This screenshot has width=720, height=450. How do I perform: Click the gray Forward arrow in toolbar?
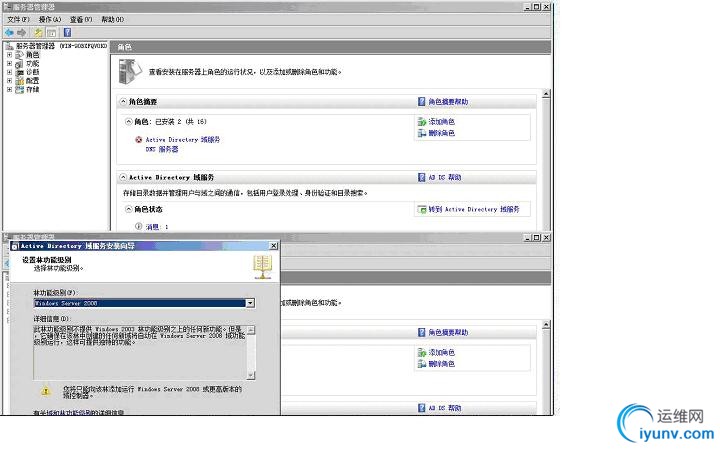(x=22, y=33)
